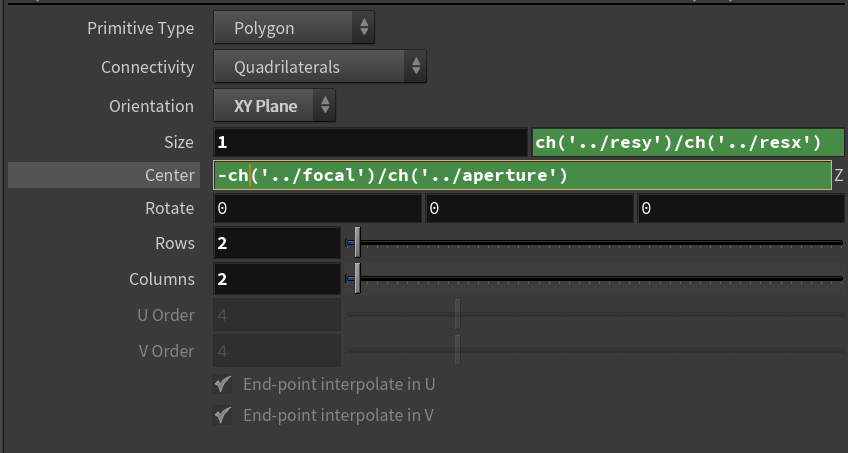Click the Size parameter label
This screenshot has width=848, height=453.
(x=179, y=142)
